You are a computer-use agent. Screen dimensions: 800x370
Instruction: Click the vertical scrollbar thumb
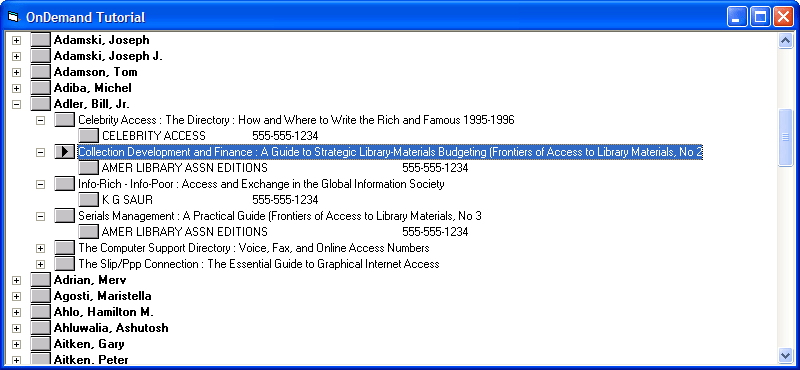point(785,137)
